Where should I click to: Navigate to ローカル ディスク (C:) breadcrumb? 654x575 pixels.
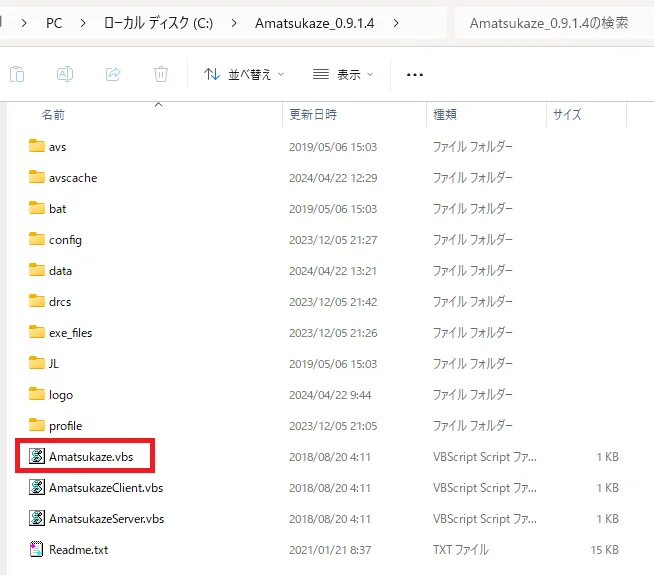tap(157, 22)
